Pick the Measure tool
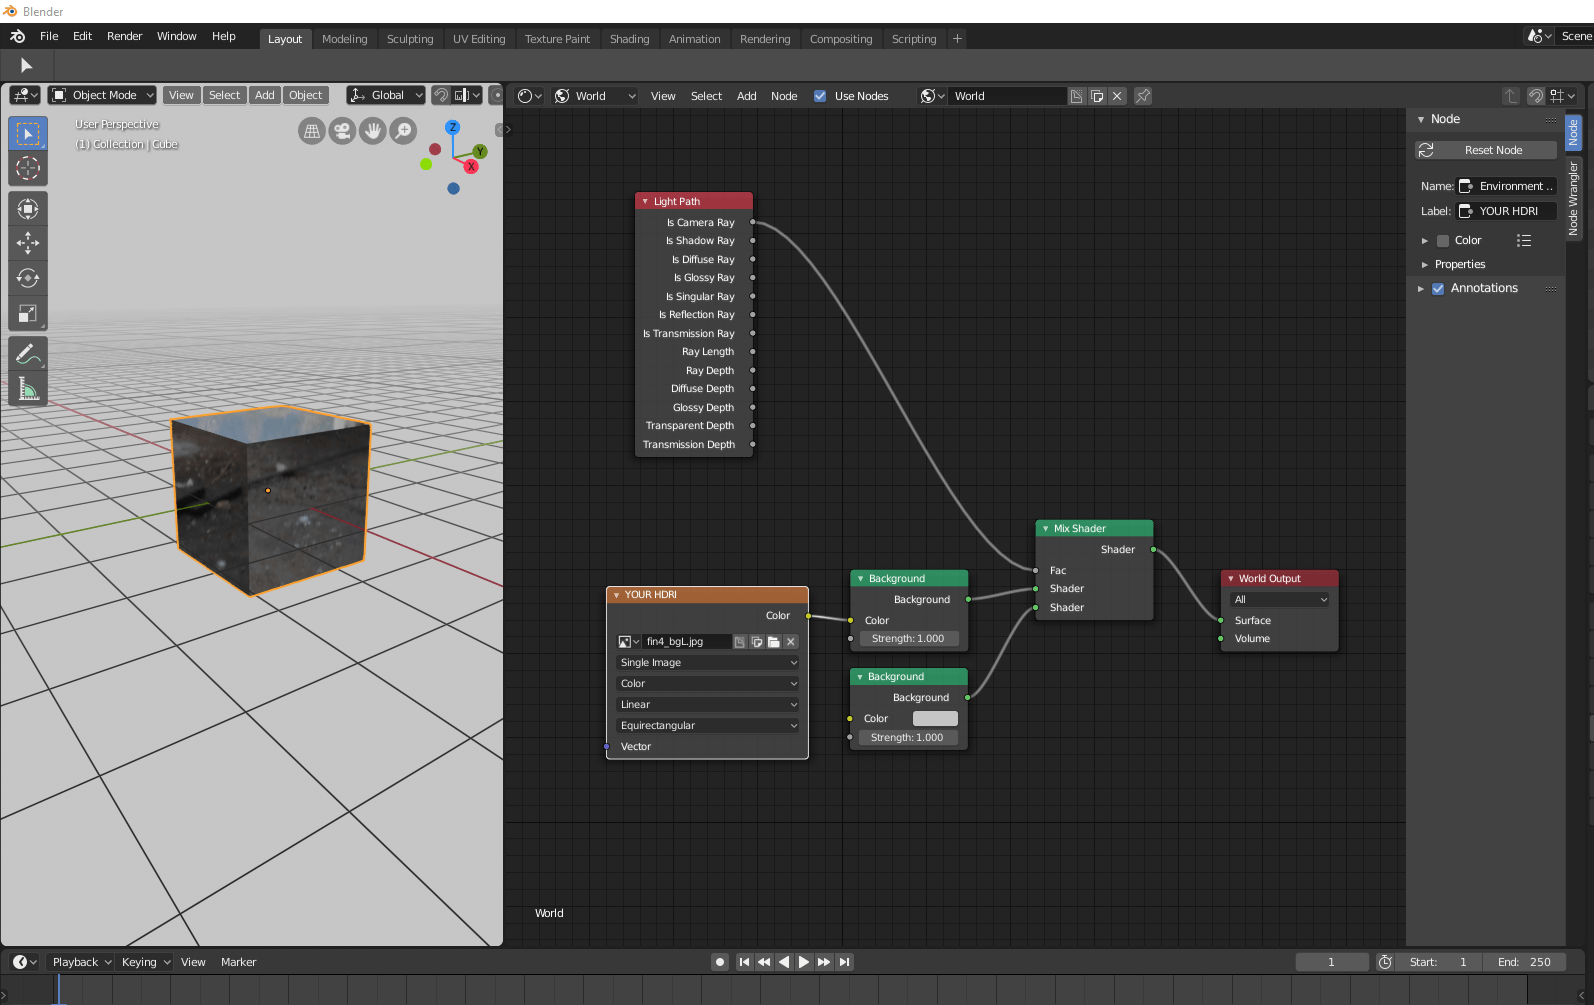This screenshot has width=1594, height=1005. tap(28, 389)
